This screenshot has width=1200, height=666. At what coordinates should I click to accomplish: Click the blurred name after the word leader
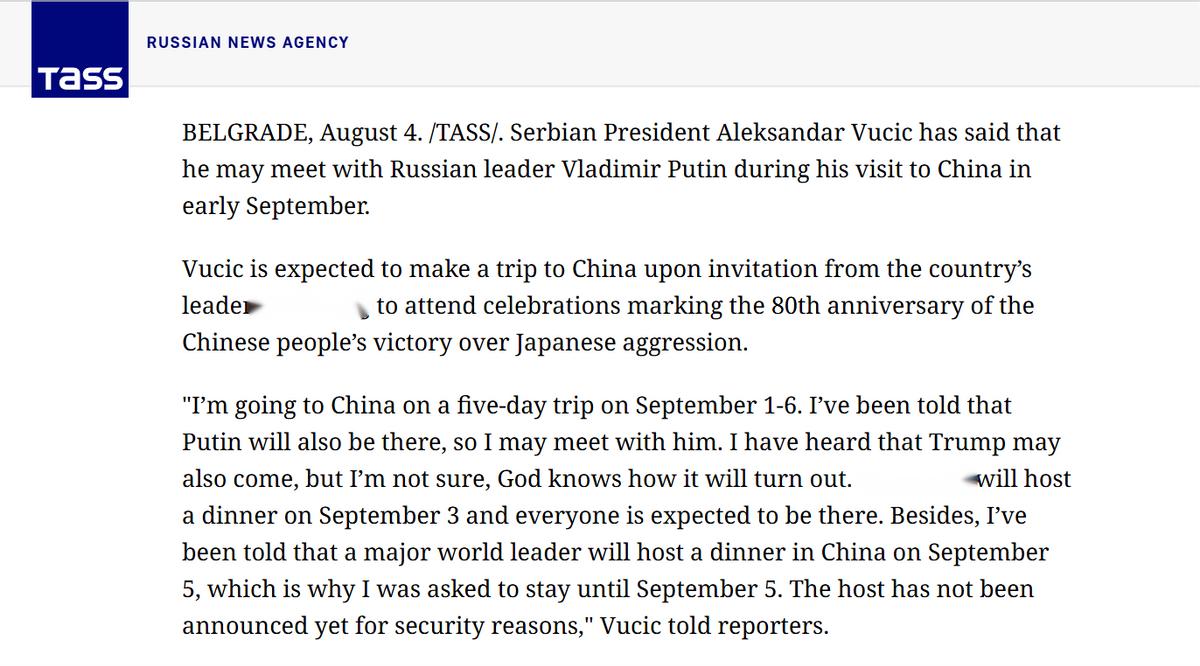(308, 306)
